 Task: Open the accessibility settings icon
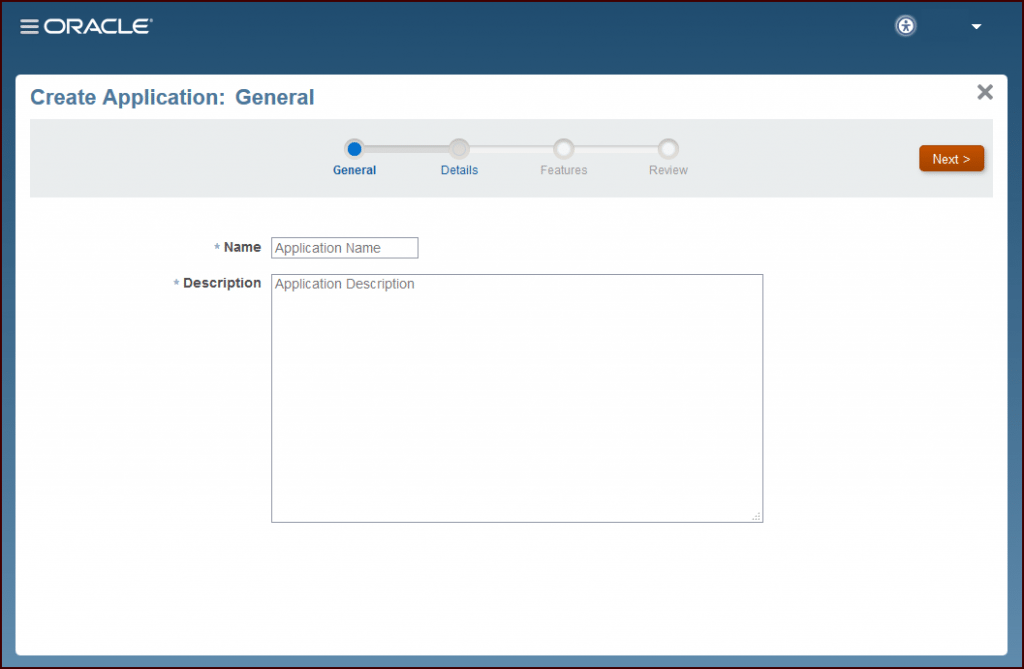(x=906, y=26)
